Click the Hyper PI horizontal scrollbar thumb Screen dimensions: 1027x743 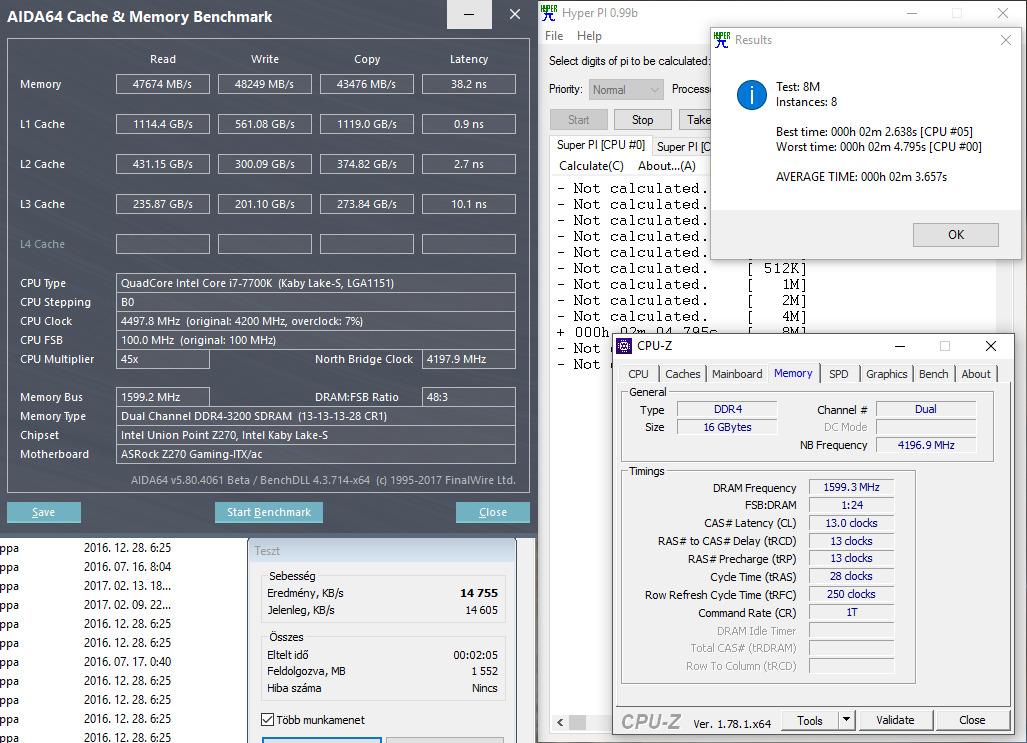point(577,723)
